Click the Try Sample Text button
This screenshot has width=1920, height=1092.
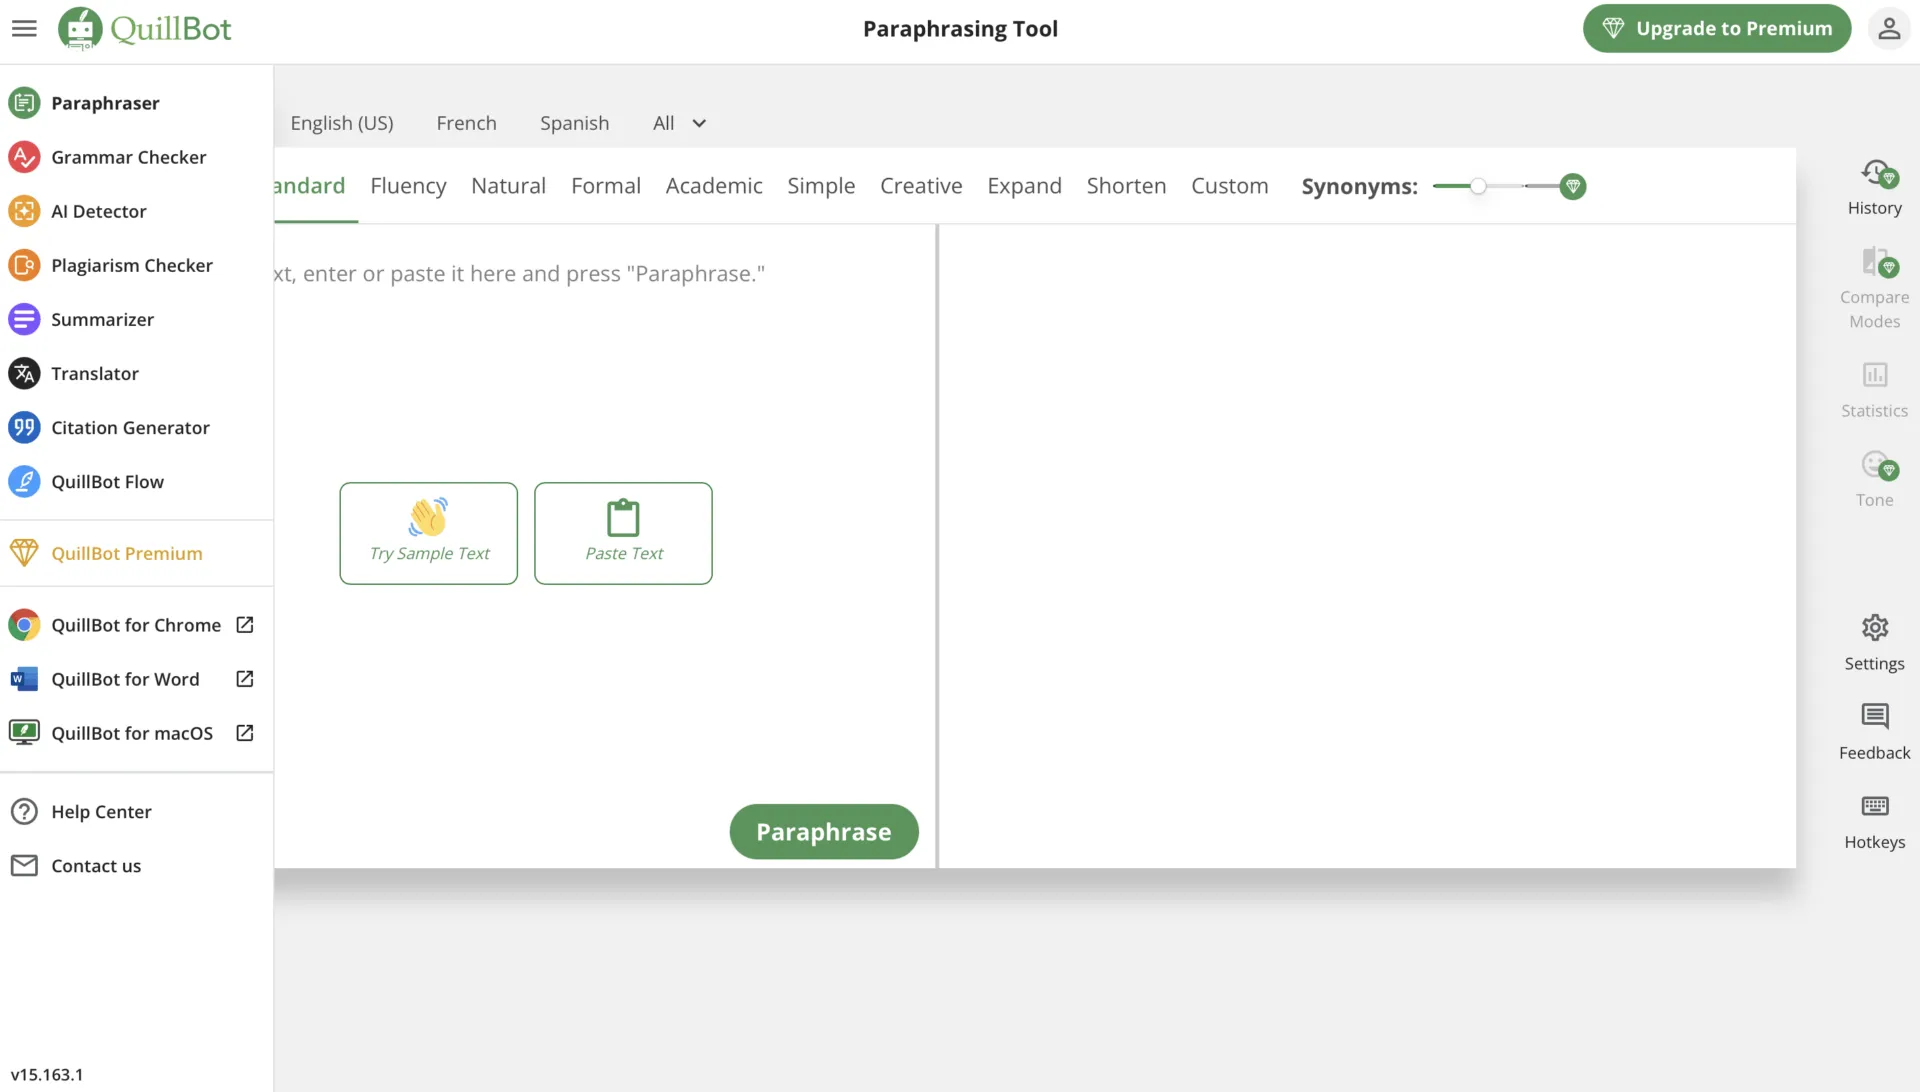click(x=428, y=533)
